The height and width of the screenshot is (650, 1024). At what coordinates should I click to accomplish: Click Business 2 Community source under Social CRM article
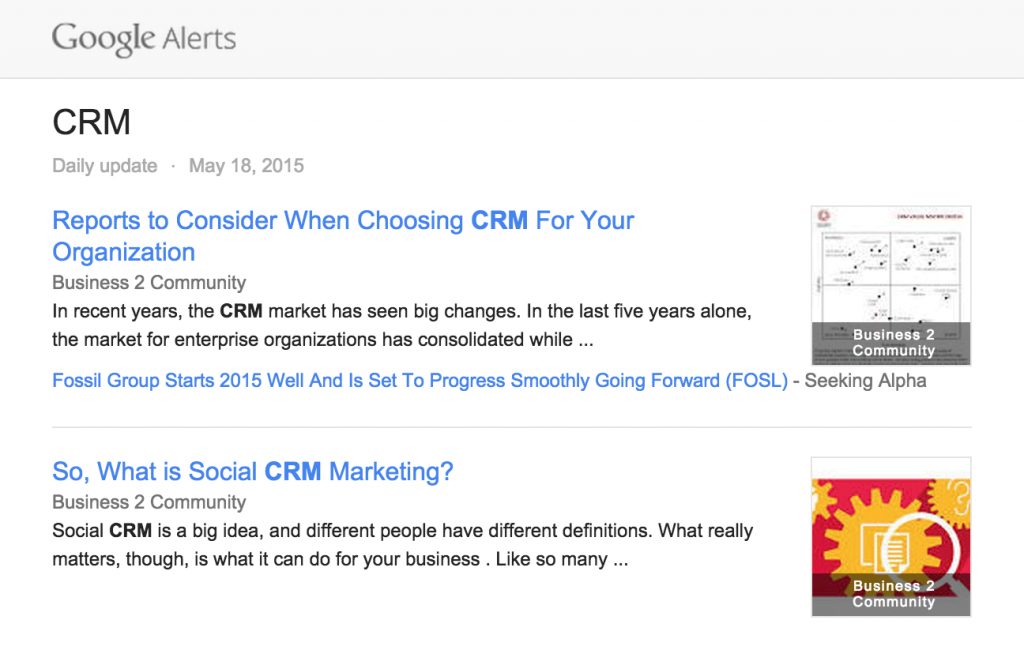tap(149, 502)
